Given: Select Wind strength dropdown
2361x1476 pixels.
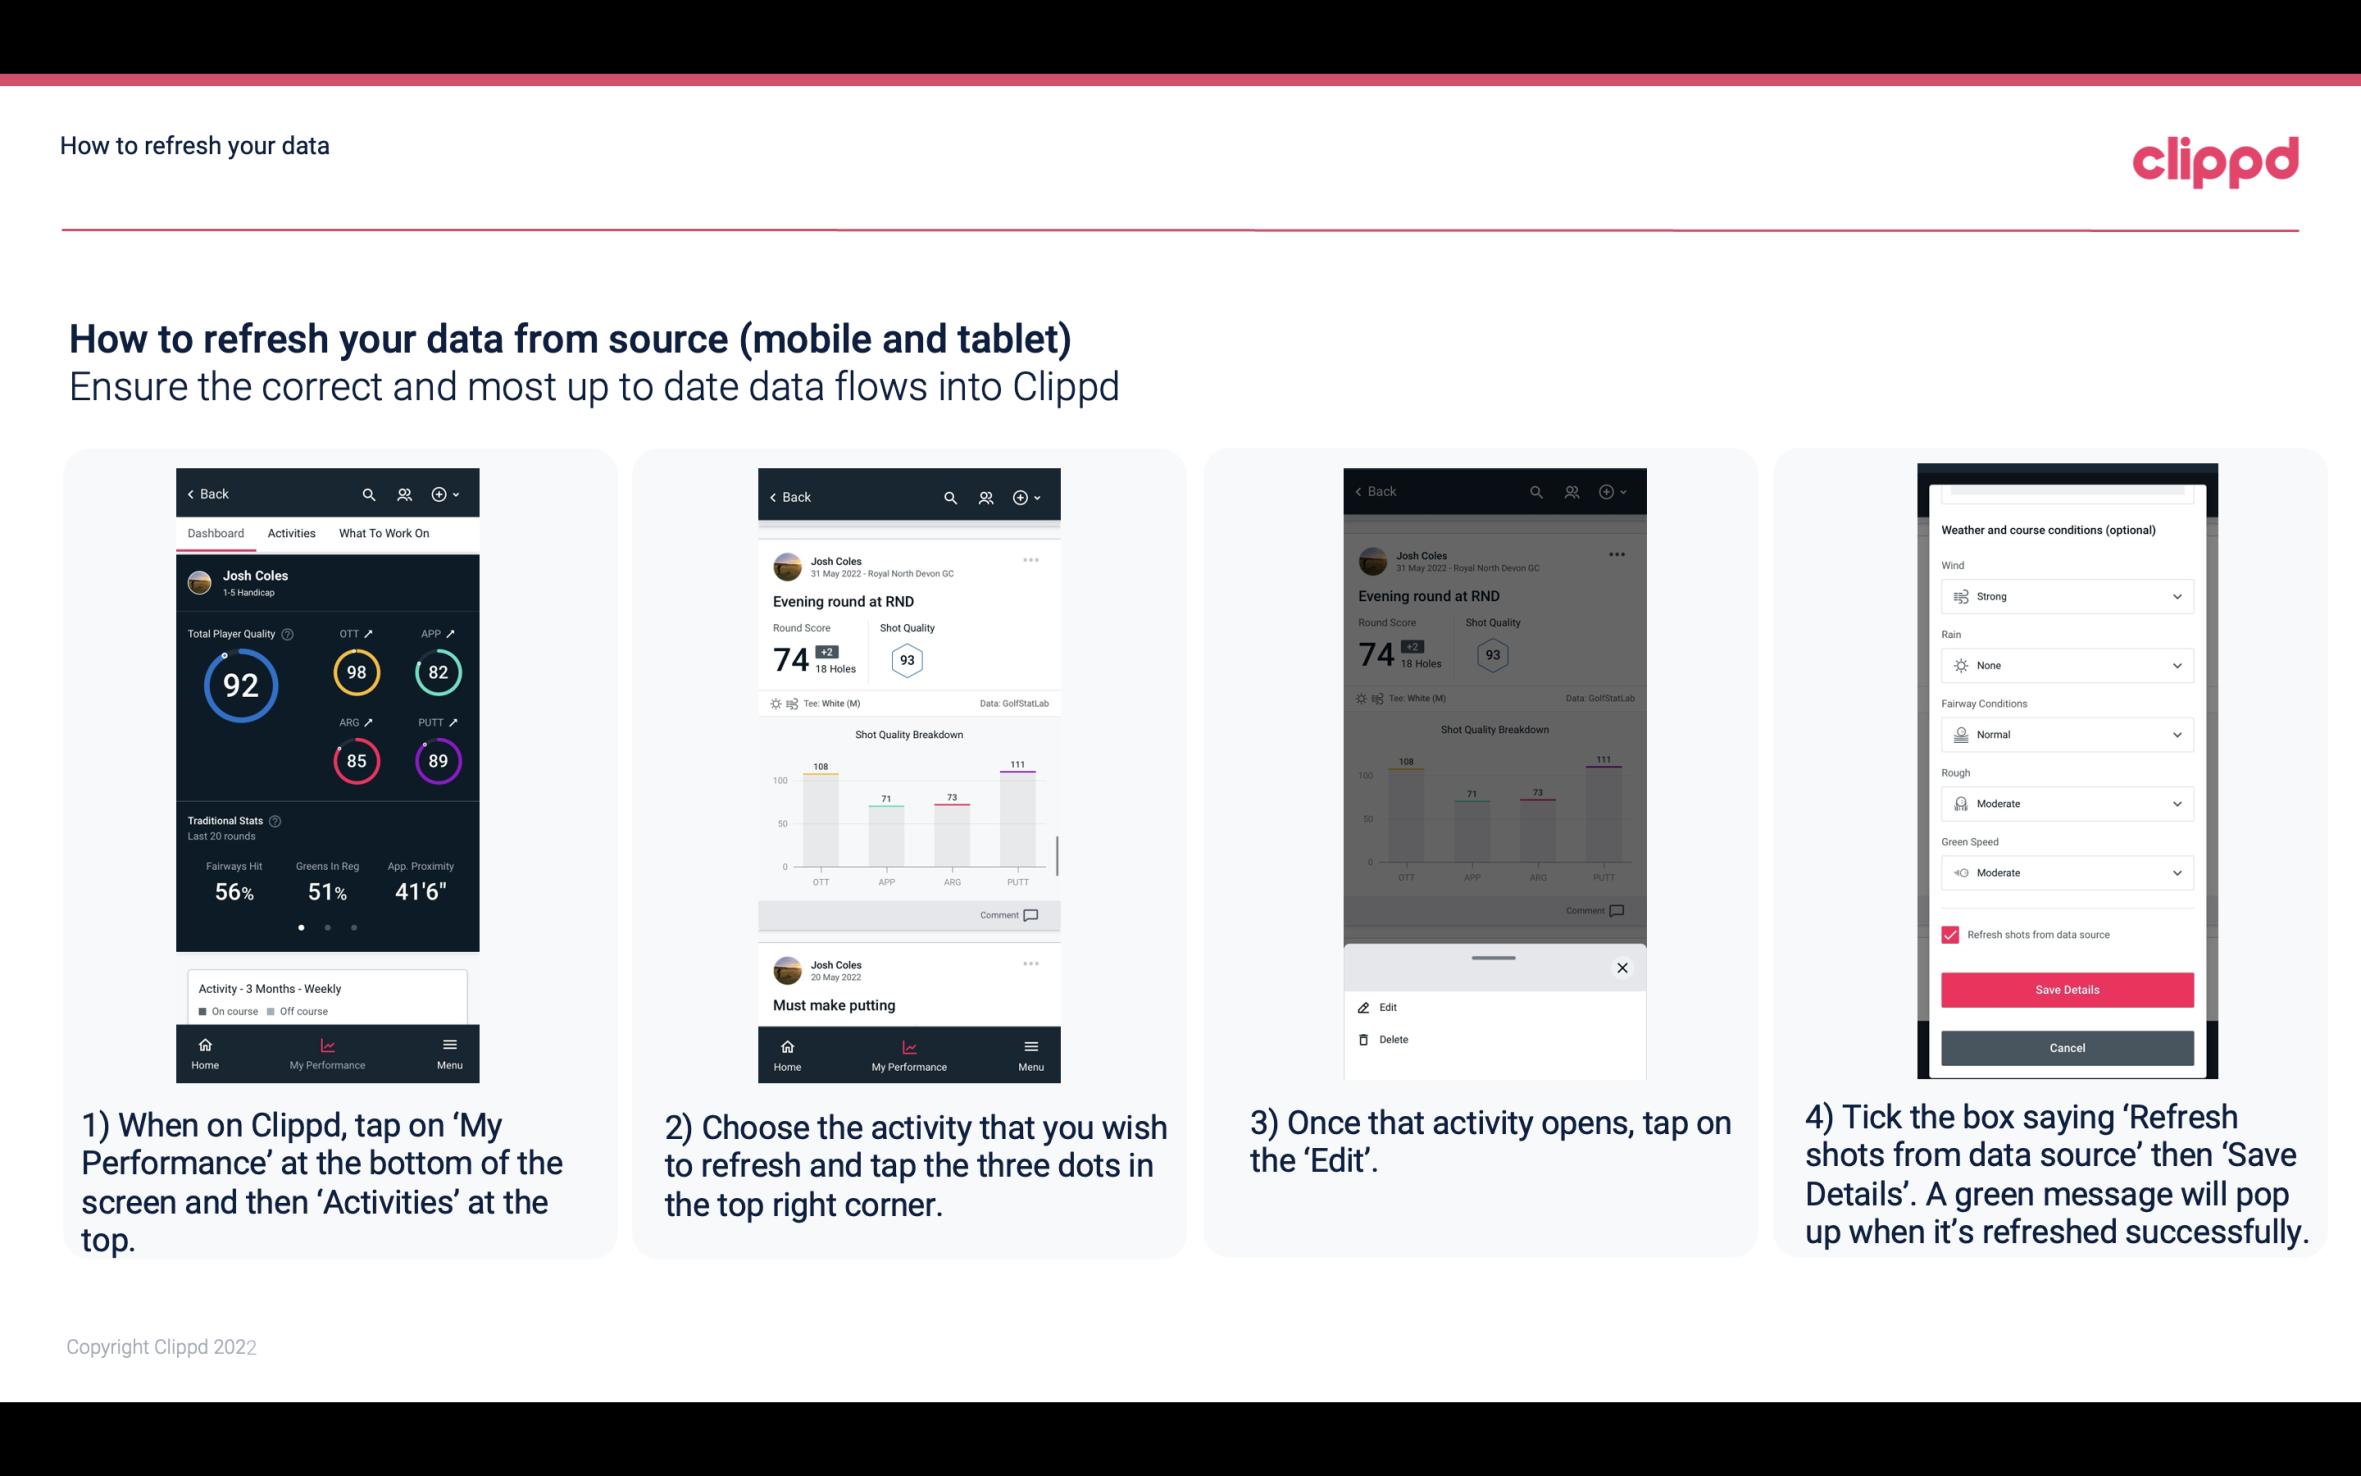Looking at the screenshot, I should coord(2065,595).
